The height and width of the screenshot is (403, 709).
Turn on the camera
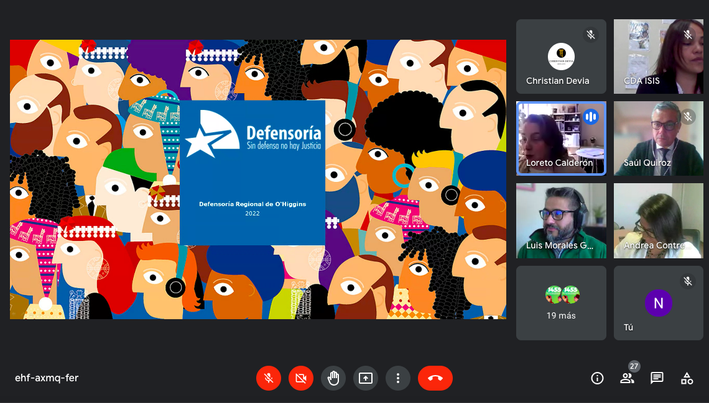click(x=300, y=378)
